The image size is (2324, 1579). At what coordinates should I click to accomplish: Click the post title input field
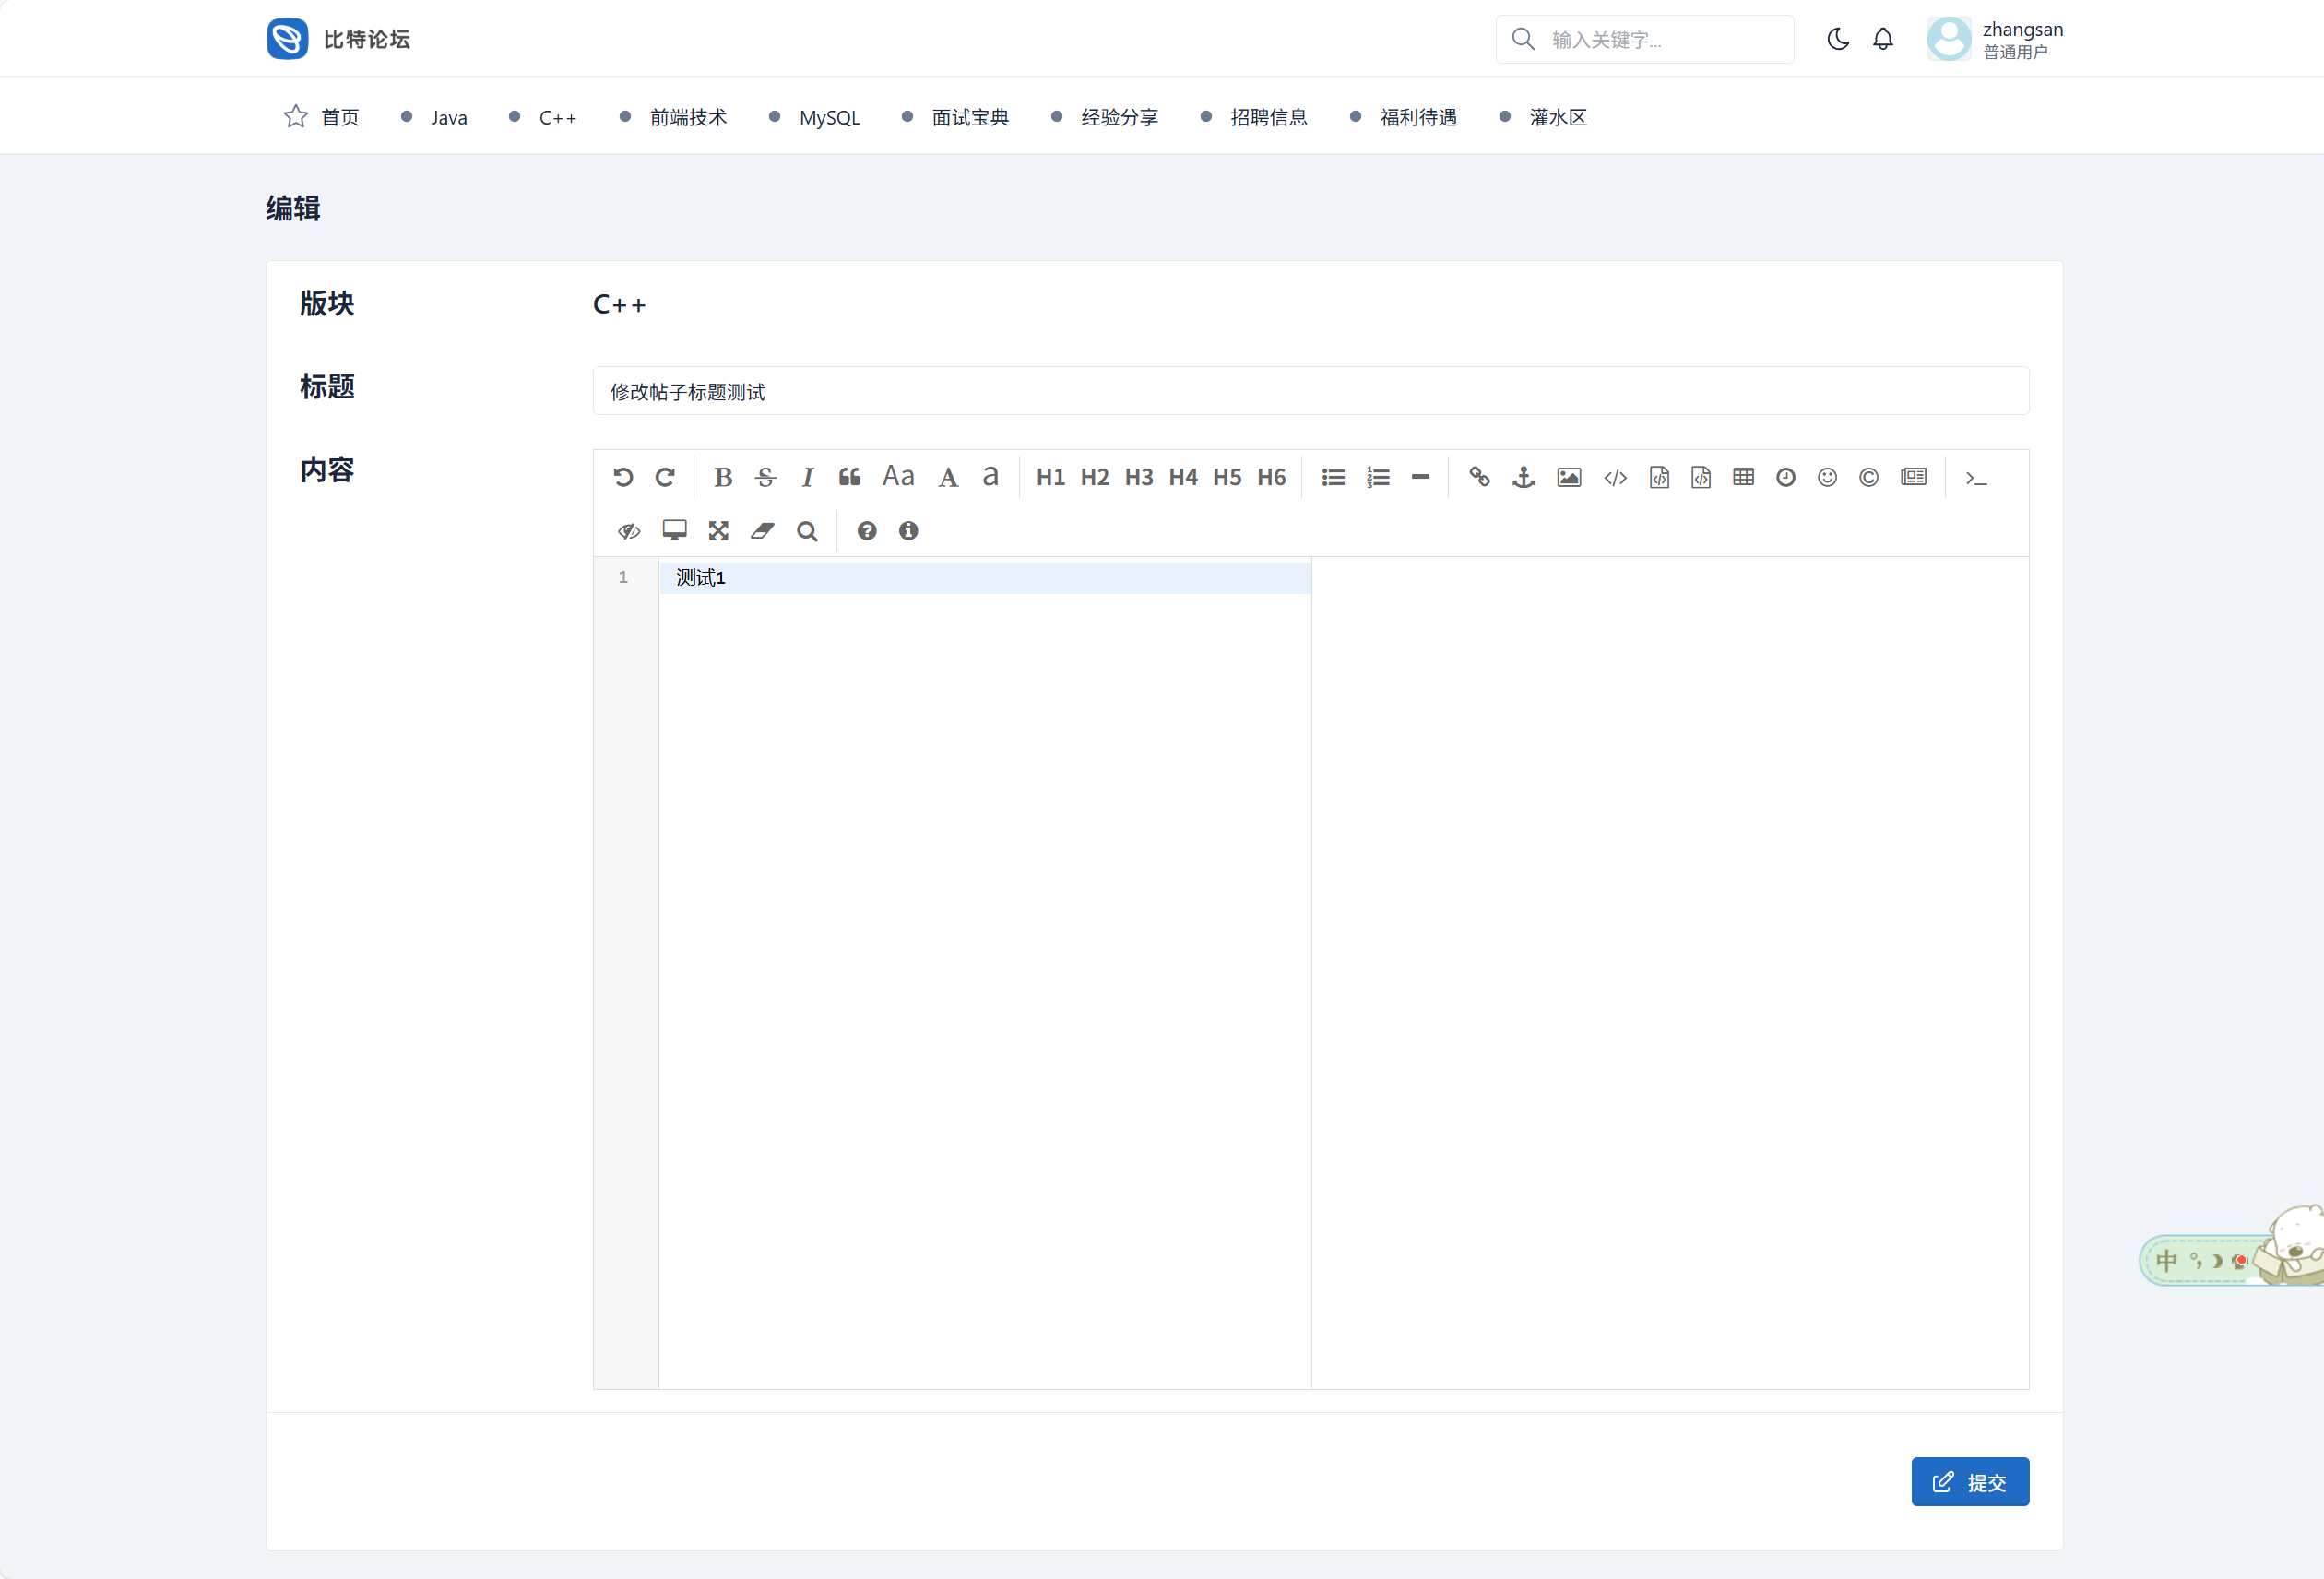pyautogui.click(x=1310, y=391)
